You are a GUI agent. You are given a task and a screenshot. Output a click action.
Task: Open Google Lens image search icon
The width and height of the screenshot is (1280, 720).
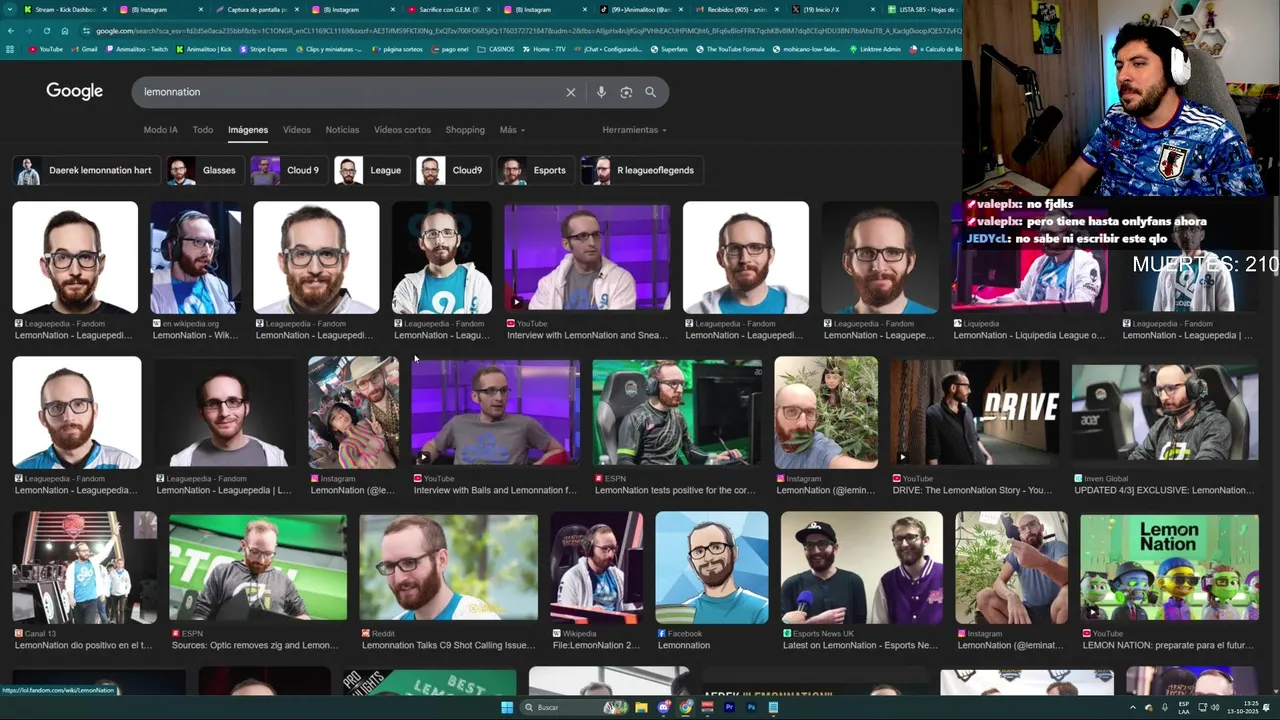(x=626, y=92)
